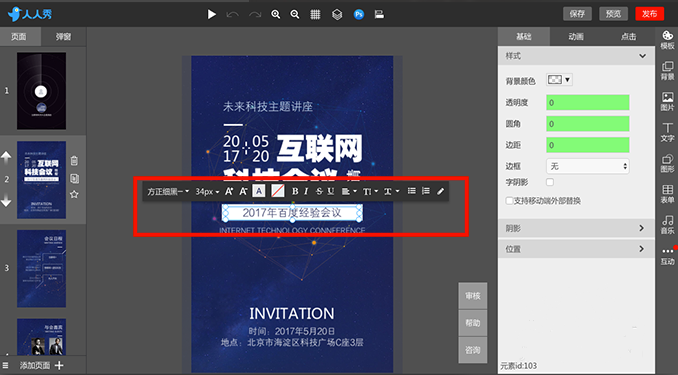
Task: Open the 表单 form panel
Action: (x=667, y=194)
